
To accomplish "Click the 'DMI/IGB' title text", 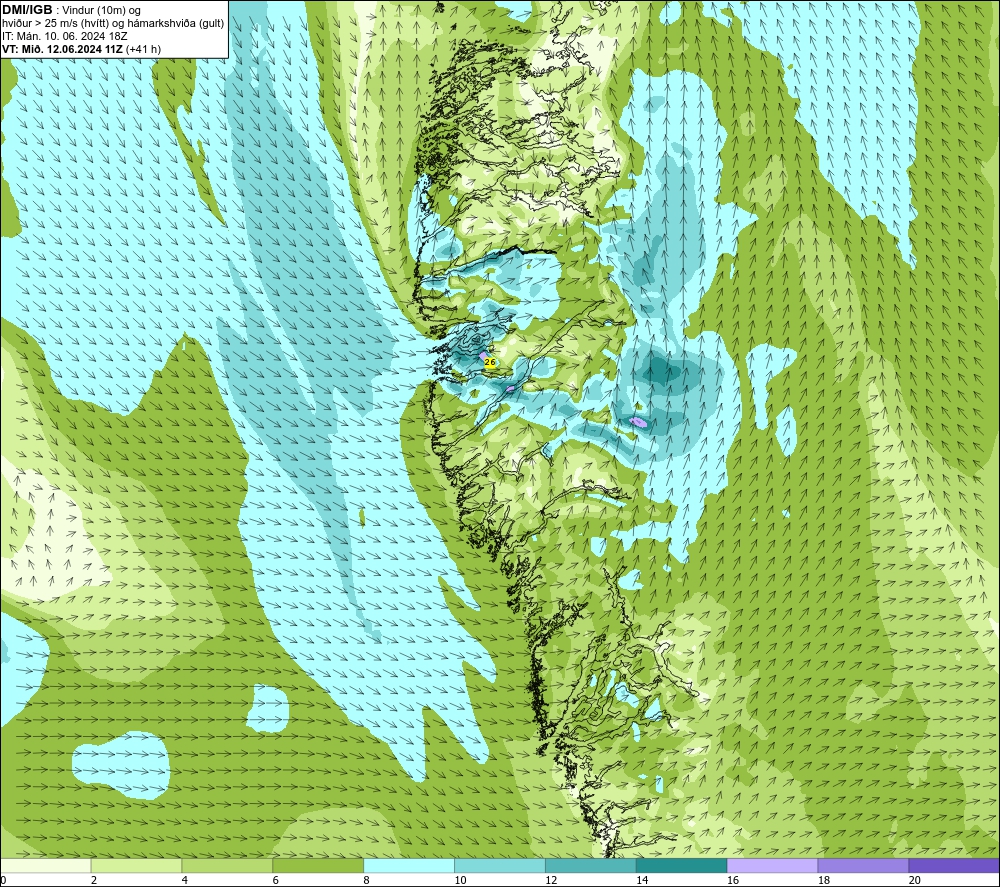I will 27,10.
